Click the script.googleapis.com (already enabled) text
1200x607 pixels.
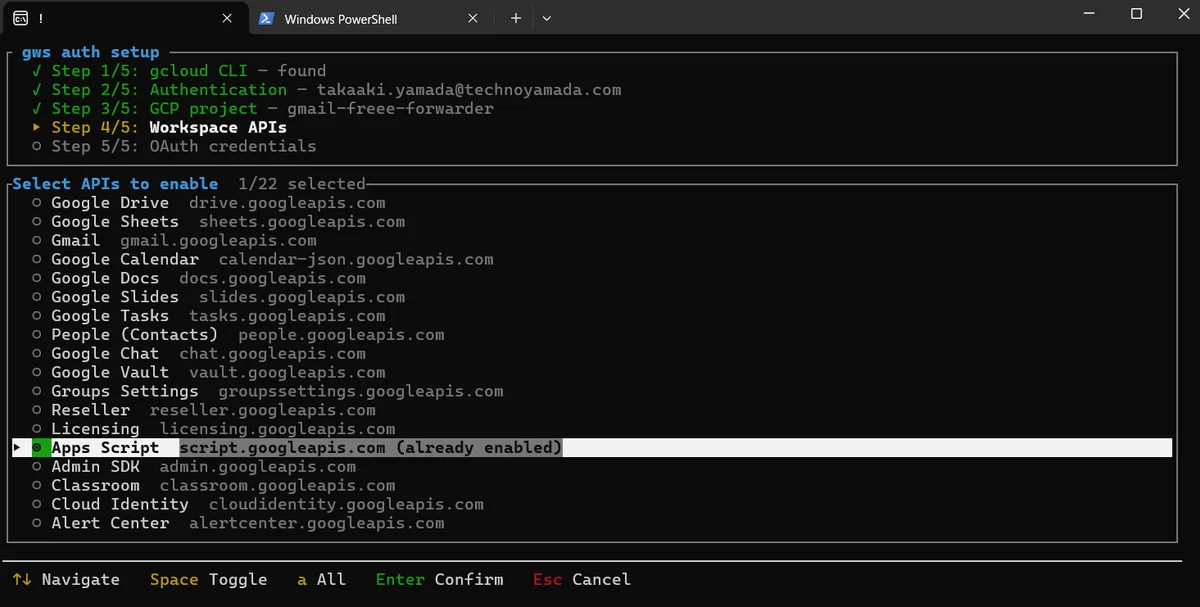(371, 448)
